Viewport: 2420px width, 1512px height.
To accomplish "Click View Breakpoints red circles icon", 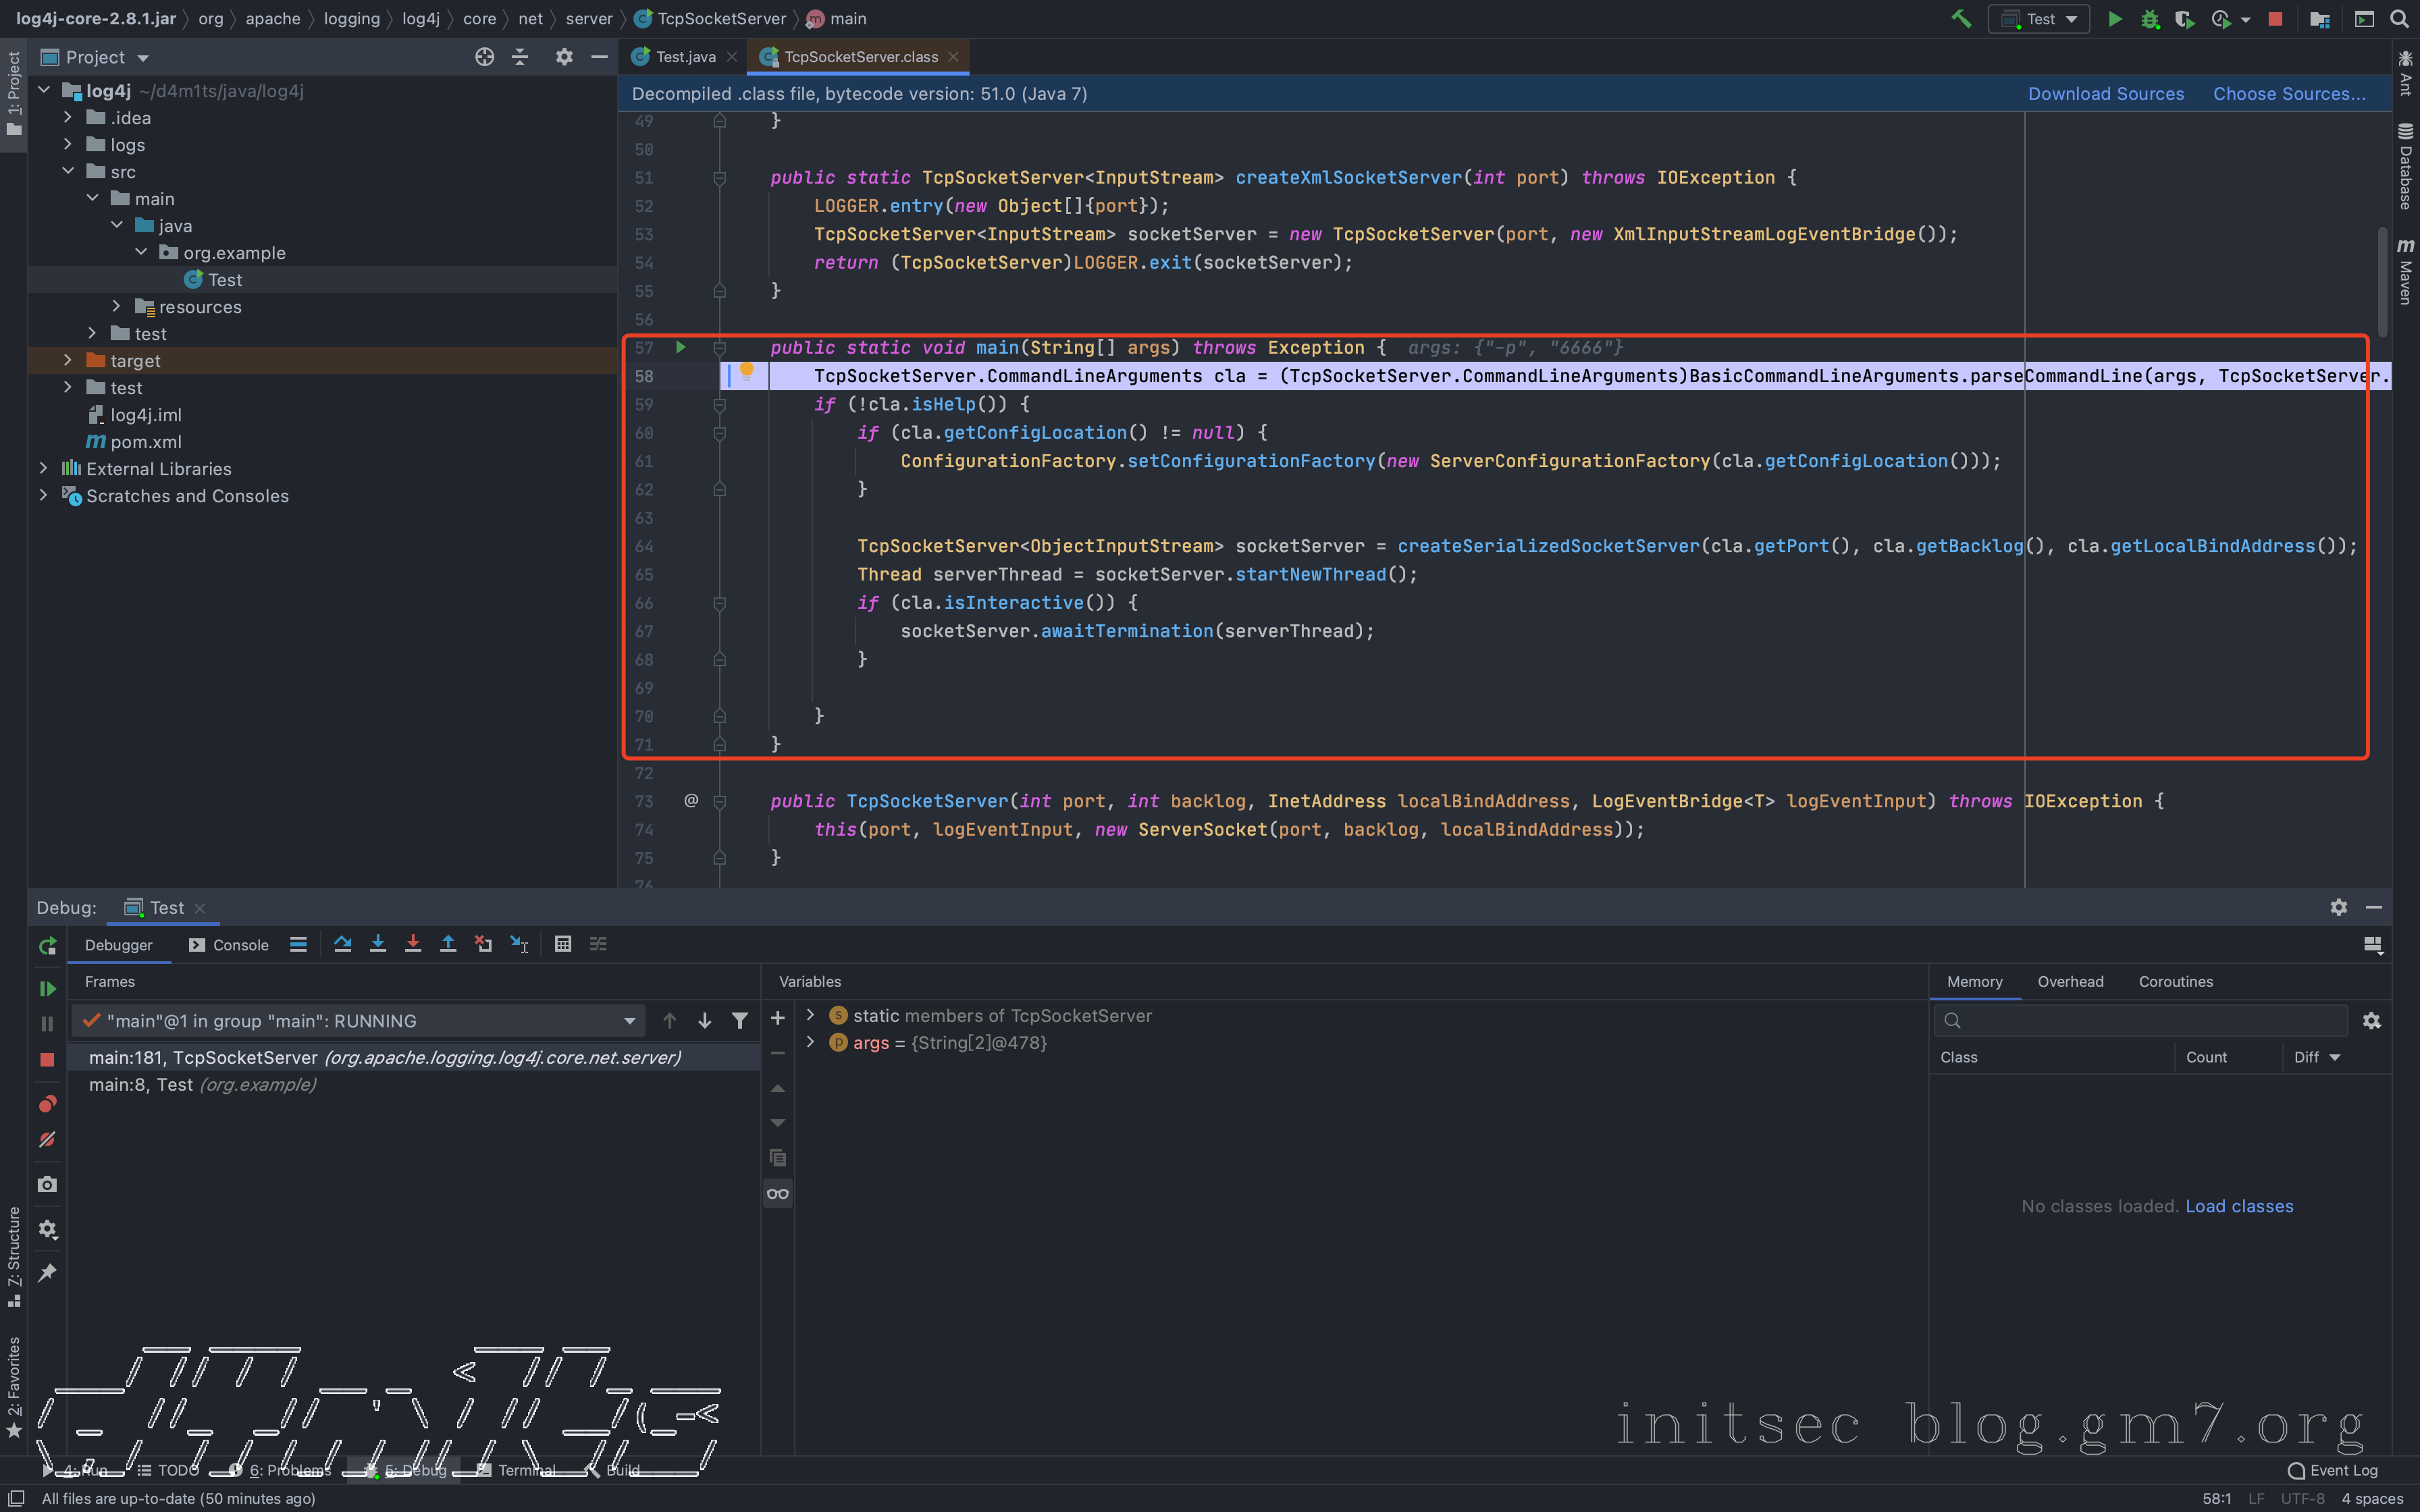I will [47, 1104].
